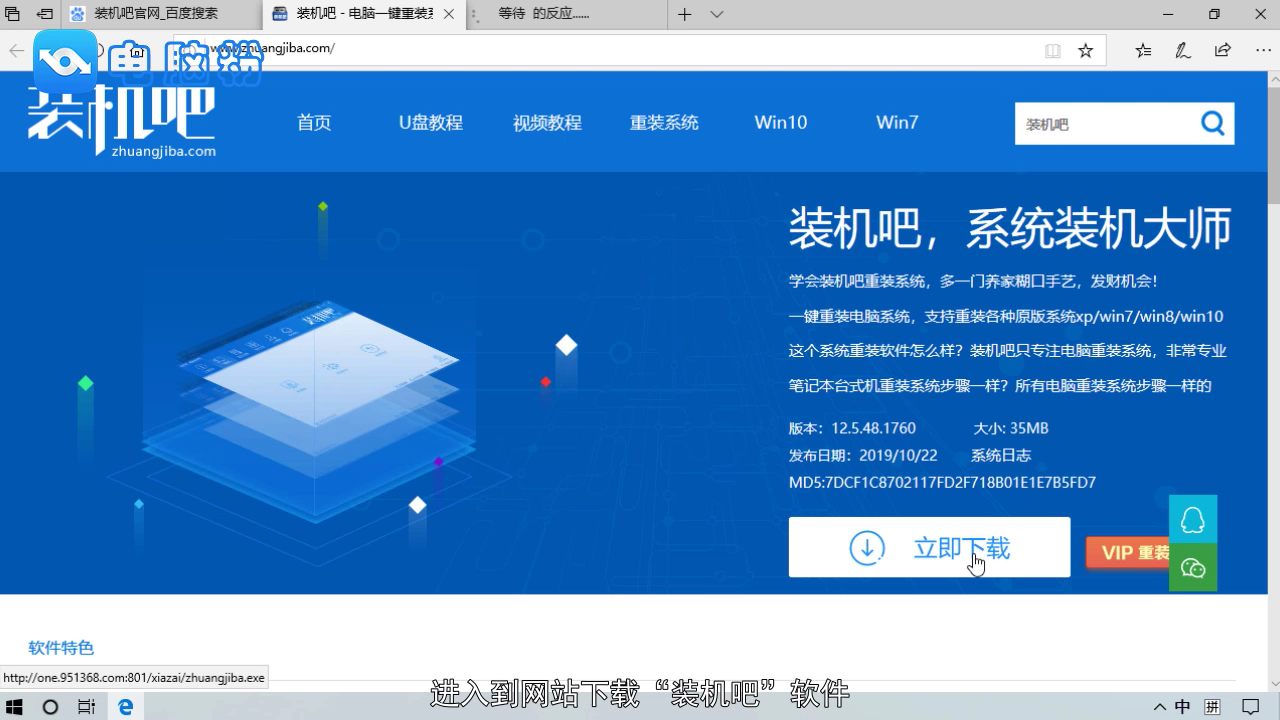The width and height of the screenshot is (1280, 720).
Task: Open the WeChat contact icon
Action: pos(1193,567)
